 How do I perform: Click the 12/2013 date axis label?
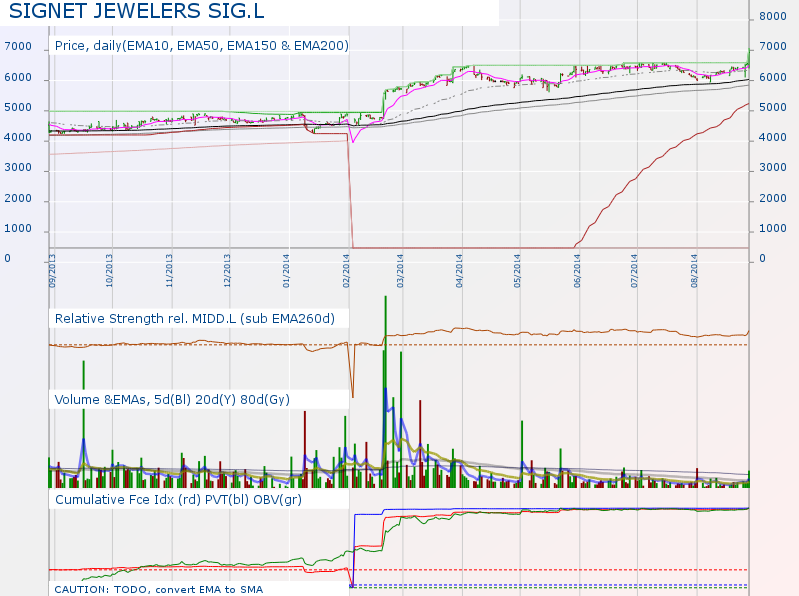(227, 271)
